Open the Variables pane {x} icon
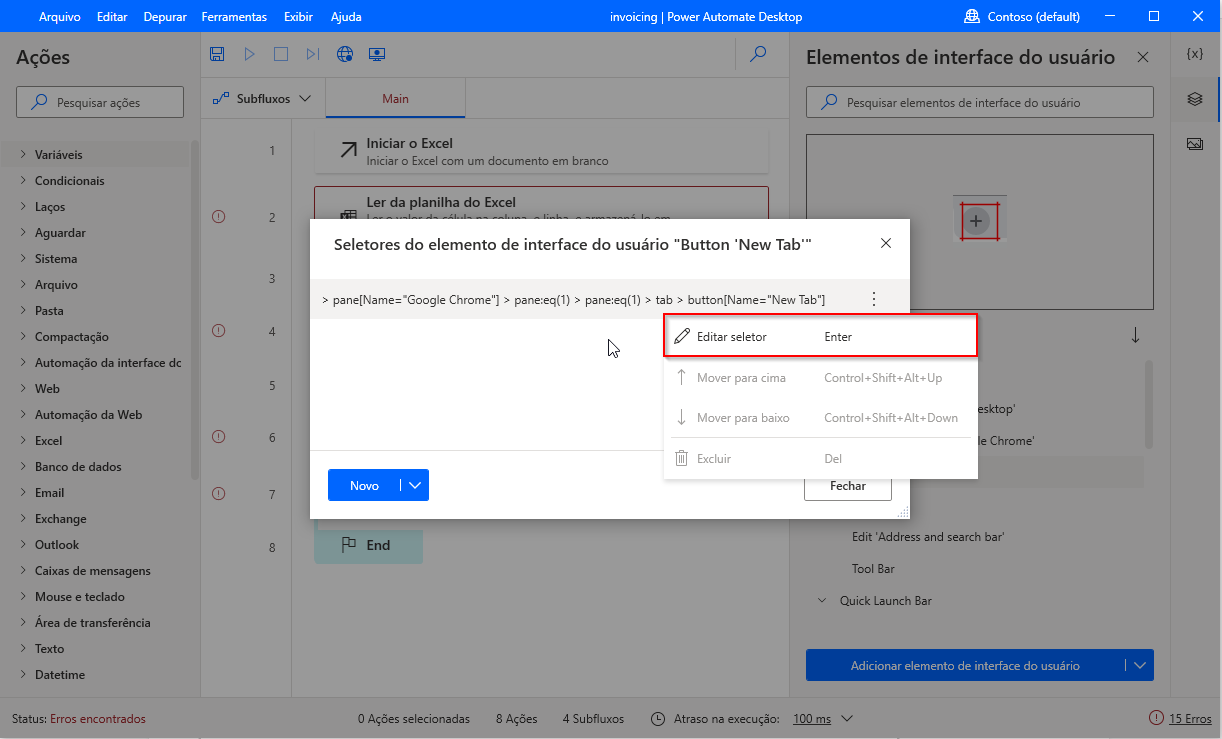This screenshot has width=1222, height=739. coord(1194,53)
